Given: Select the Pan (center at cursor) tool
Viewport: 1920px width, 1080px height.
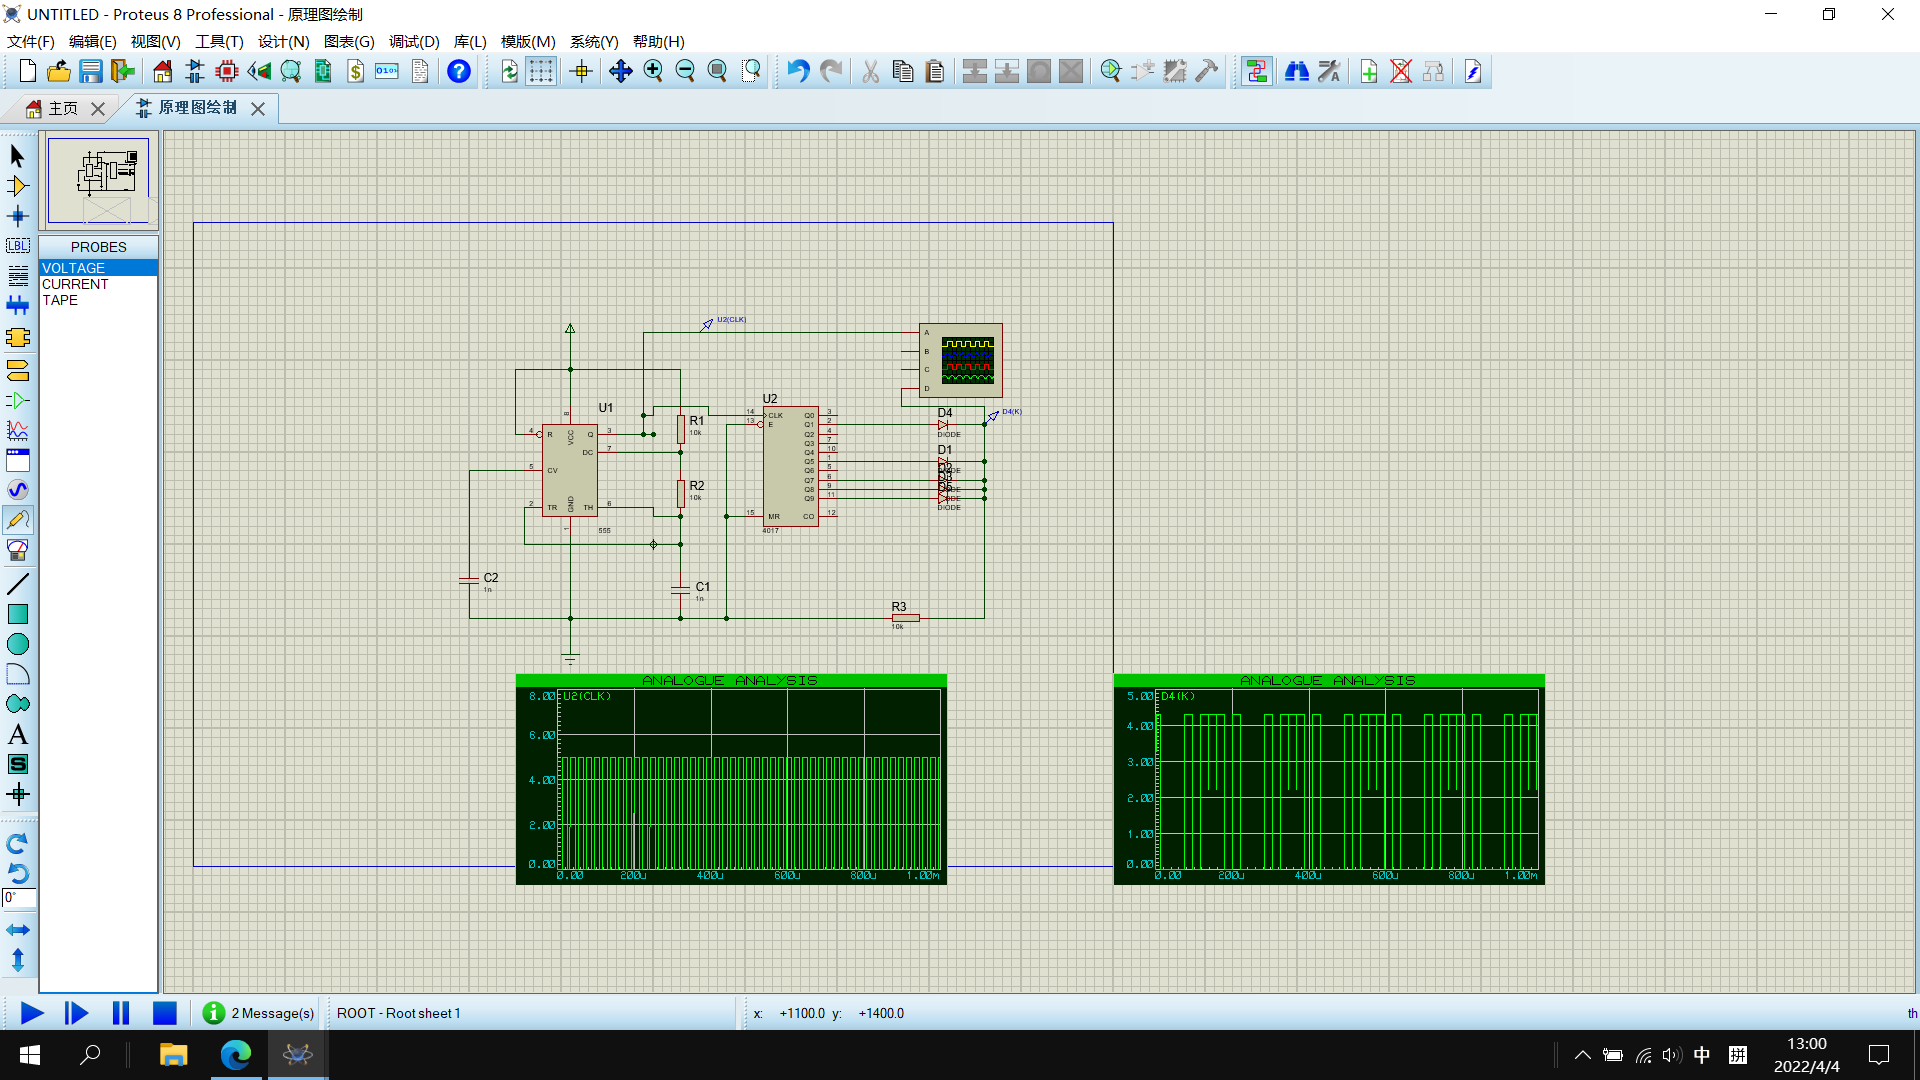Looking at the screenshot, I should point(621,71).
